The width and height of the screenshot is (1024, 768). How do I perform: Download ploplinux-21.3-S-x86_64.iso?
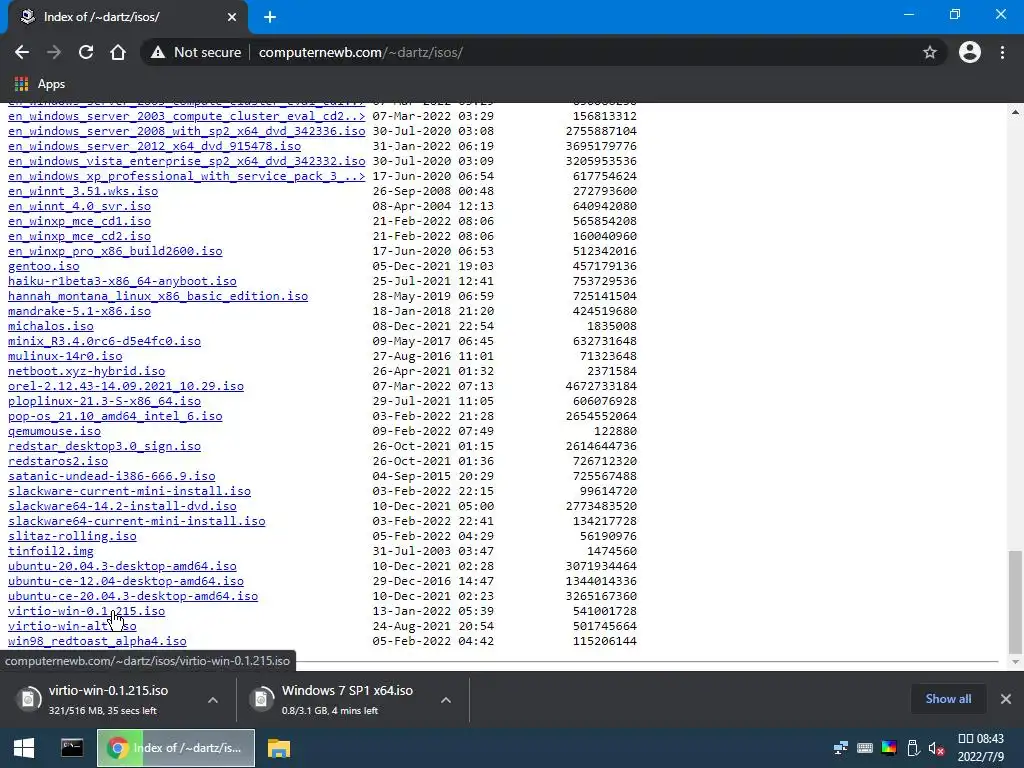pyautogui.click(x=104, y=402)
